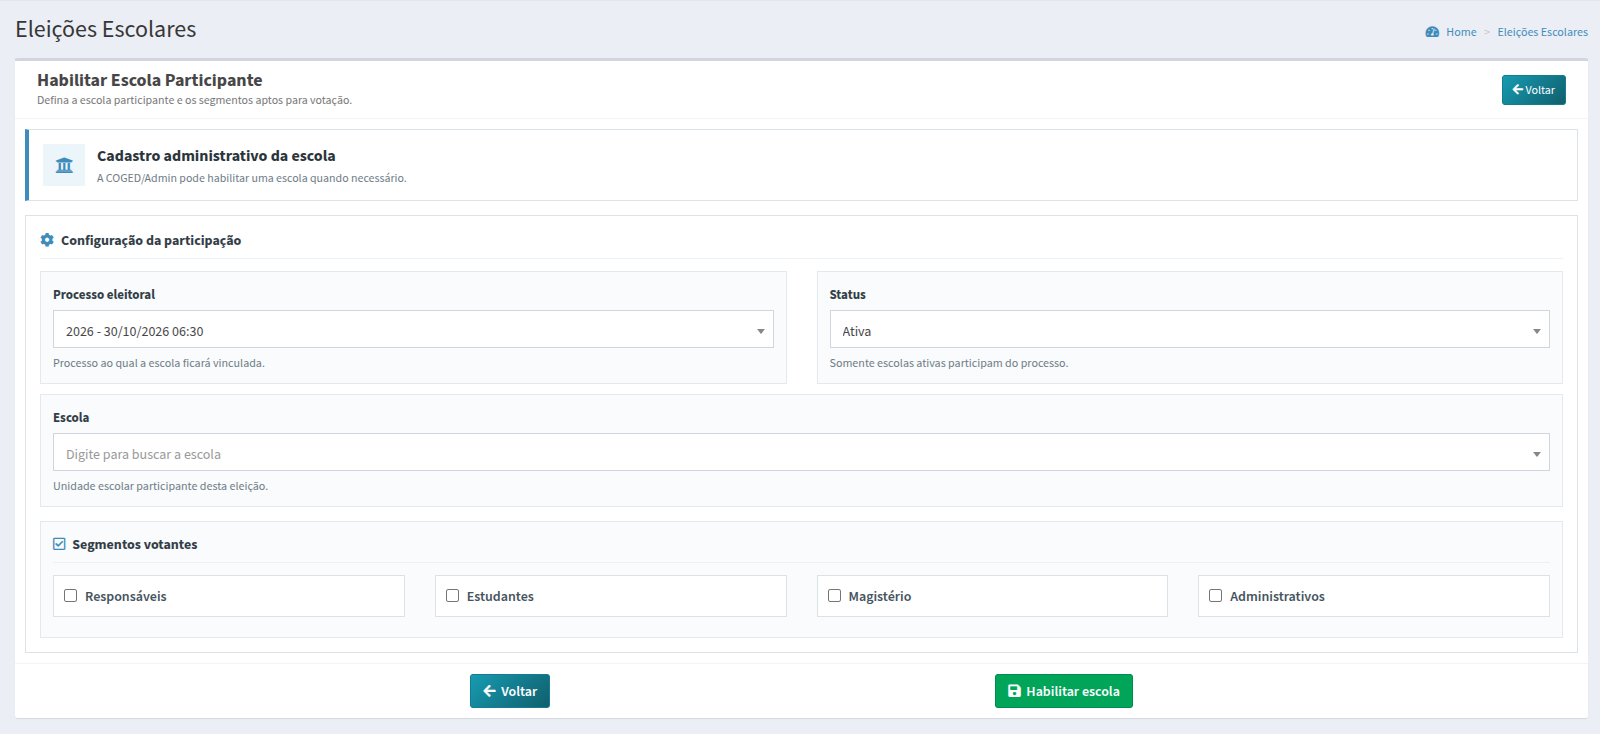
Task: Click the Home dashboard icon in breadcrumb
Action: pos(1432,32)
